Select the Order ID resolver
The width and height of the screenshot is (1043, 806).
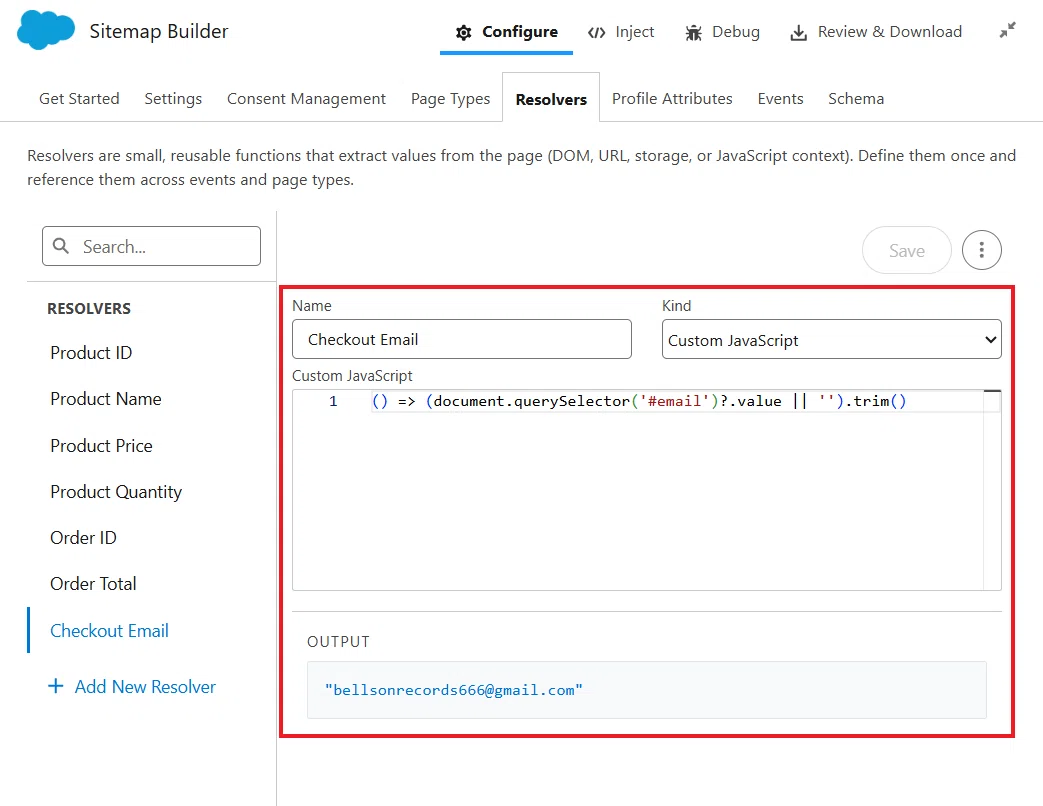click(x=83, y=537)
